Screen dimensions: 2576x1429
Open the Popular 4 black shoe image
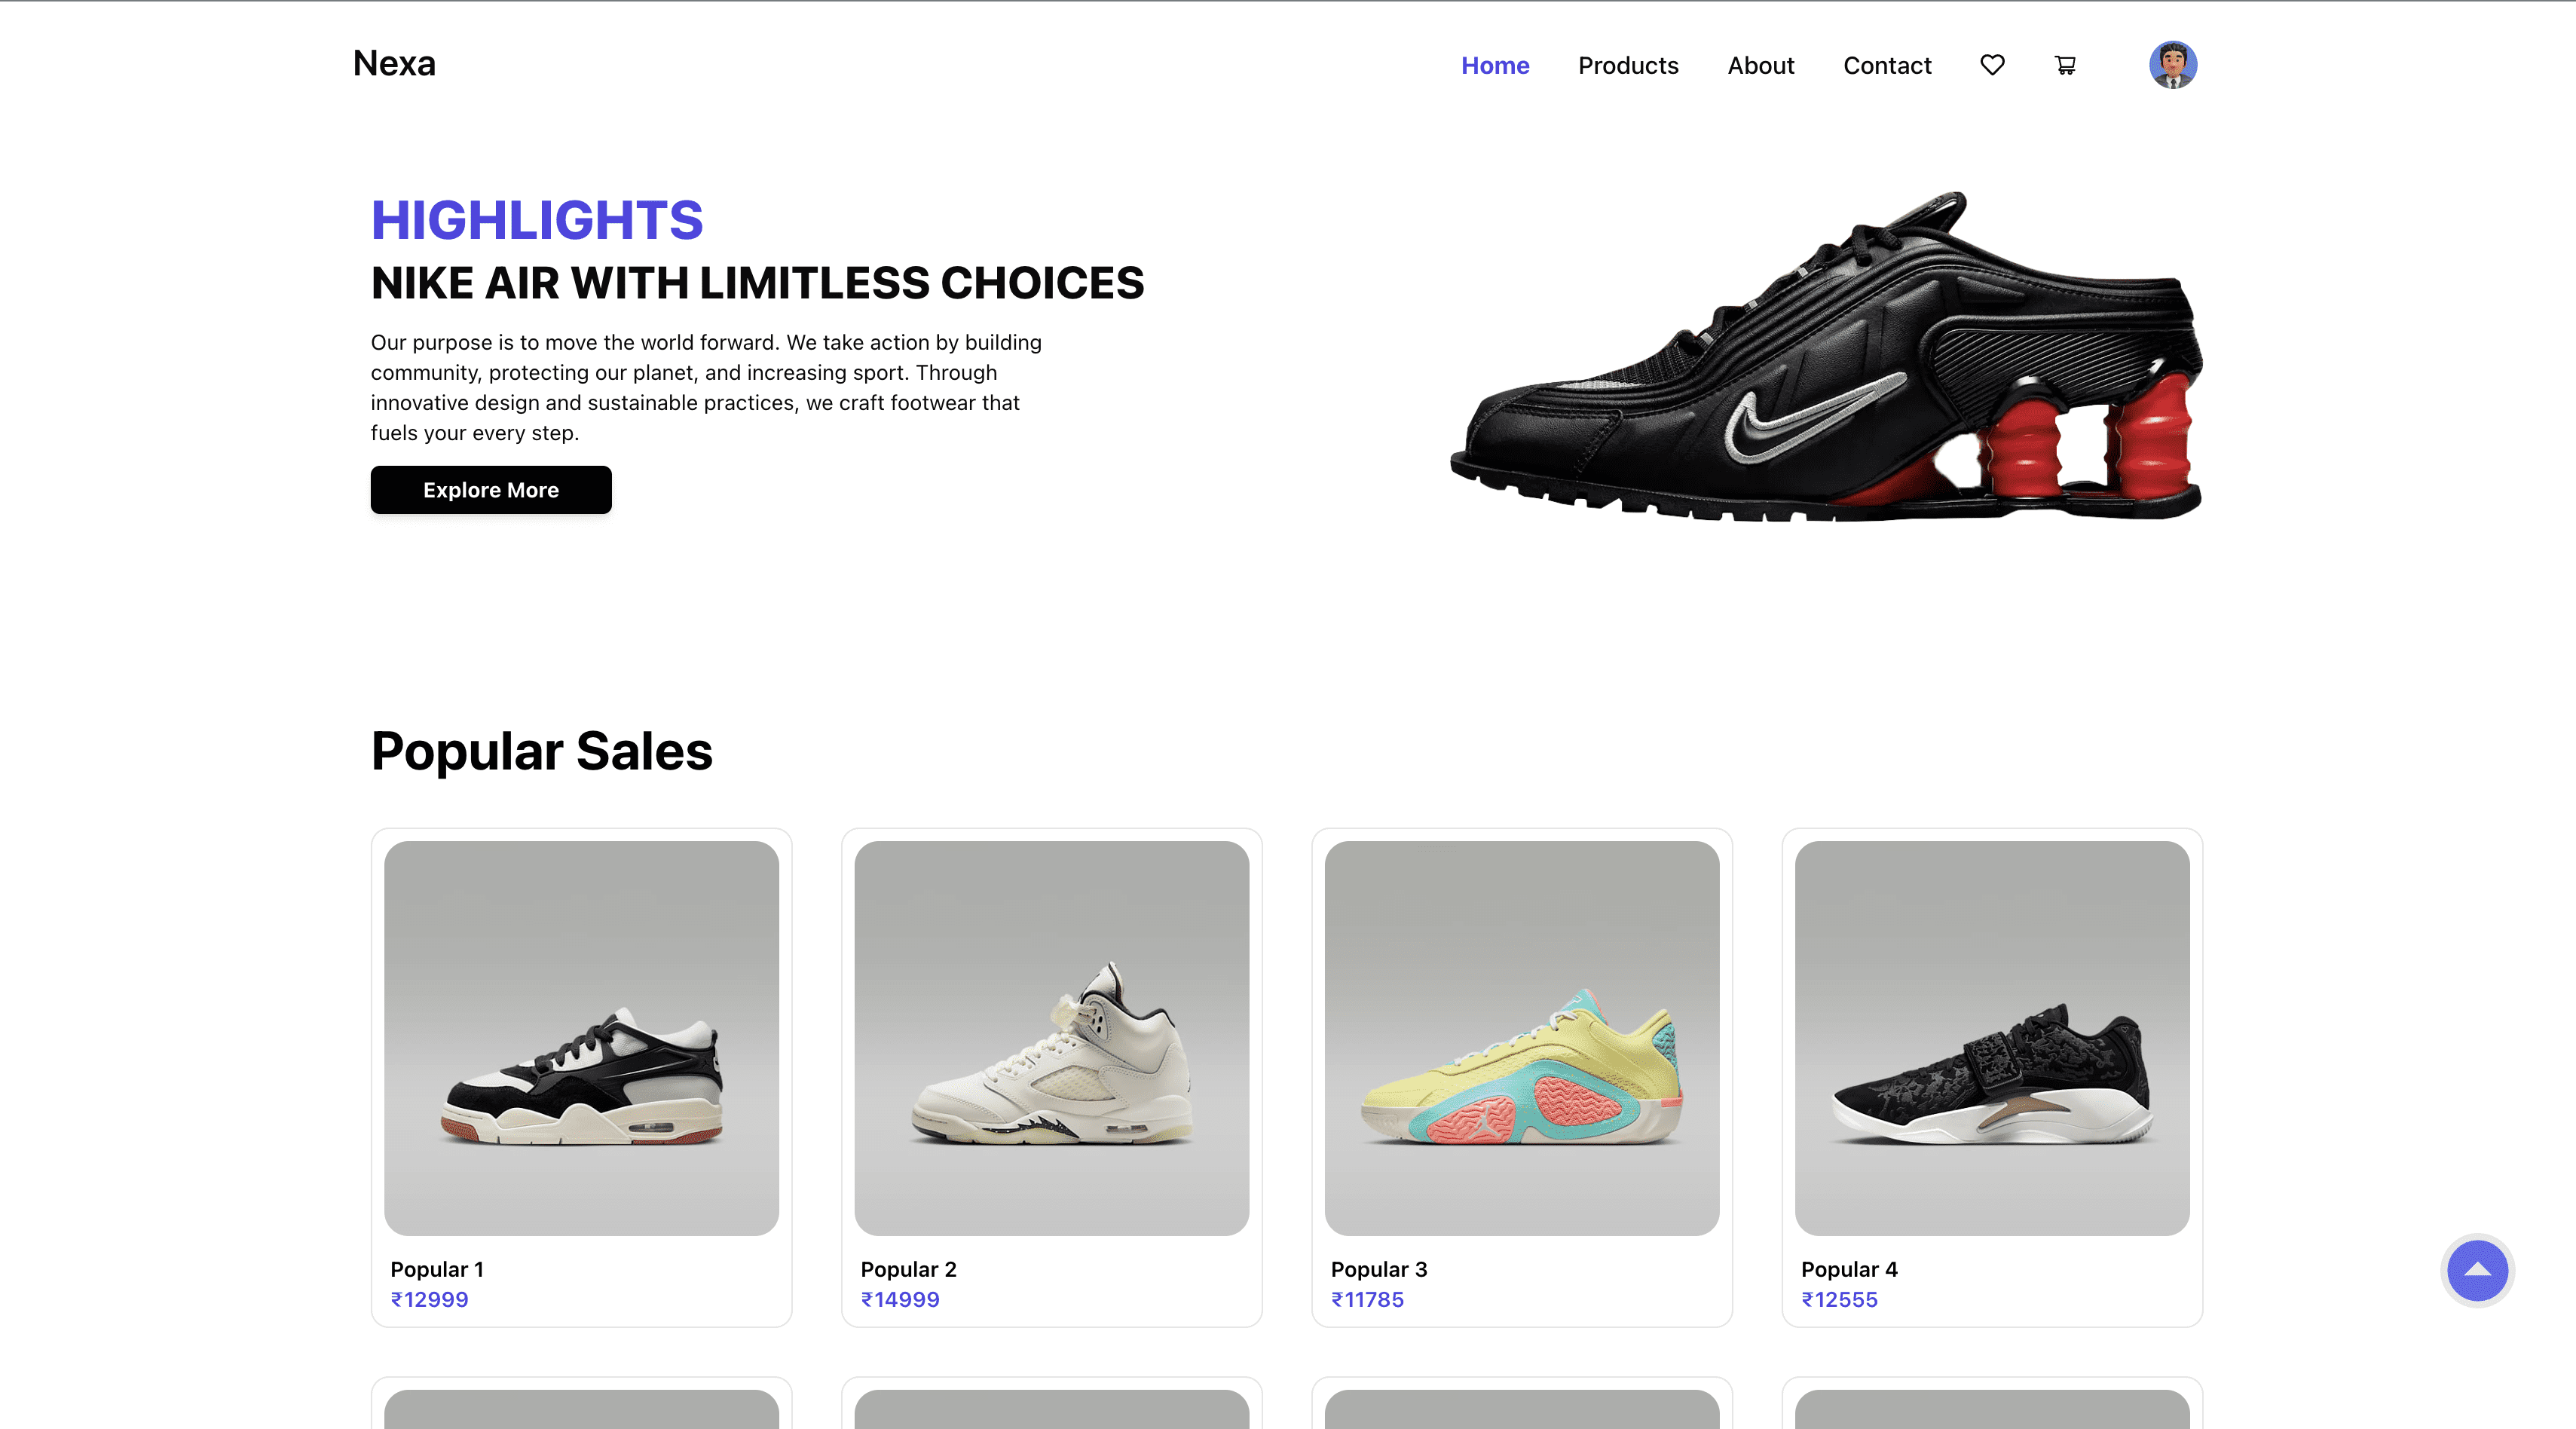click(x=1992, y=1038)
